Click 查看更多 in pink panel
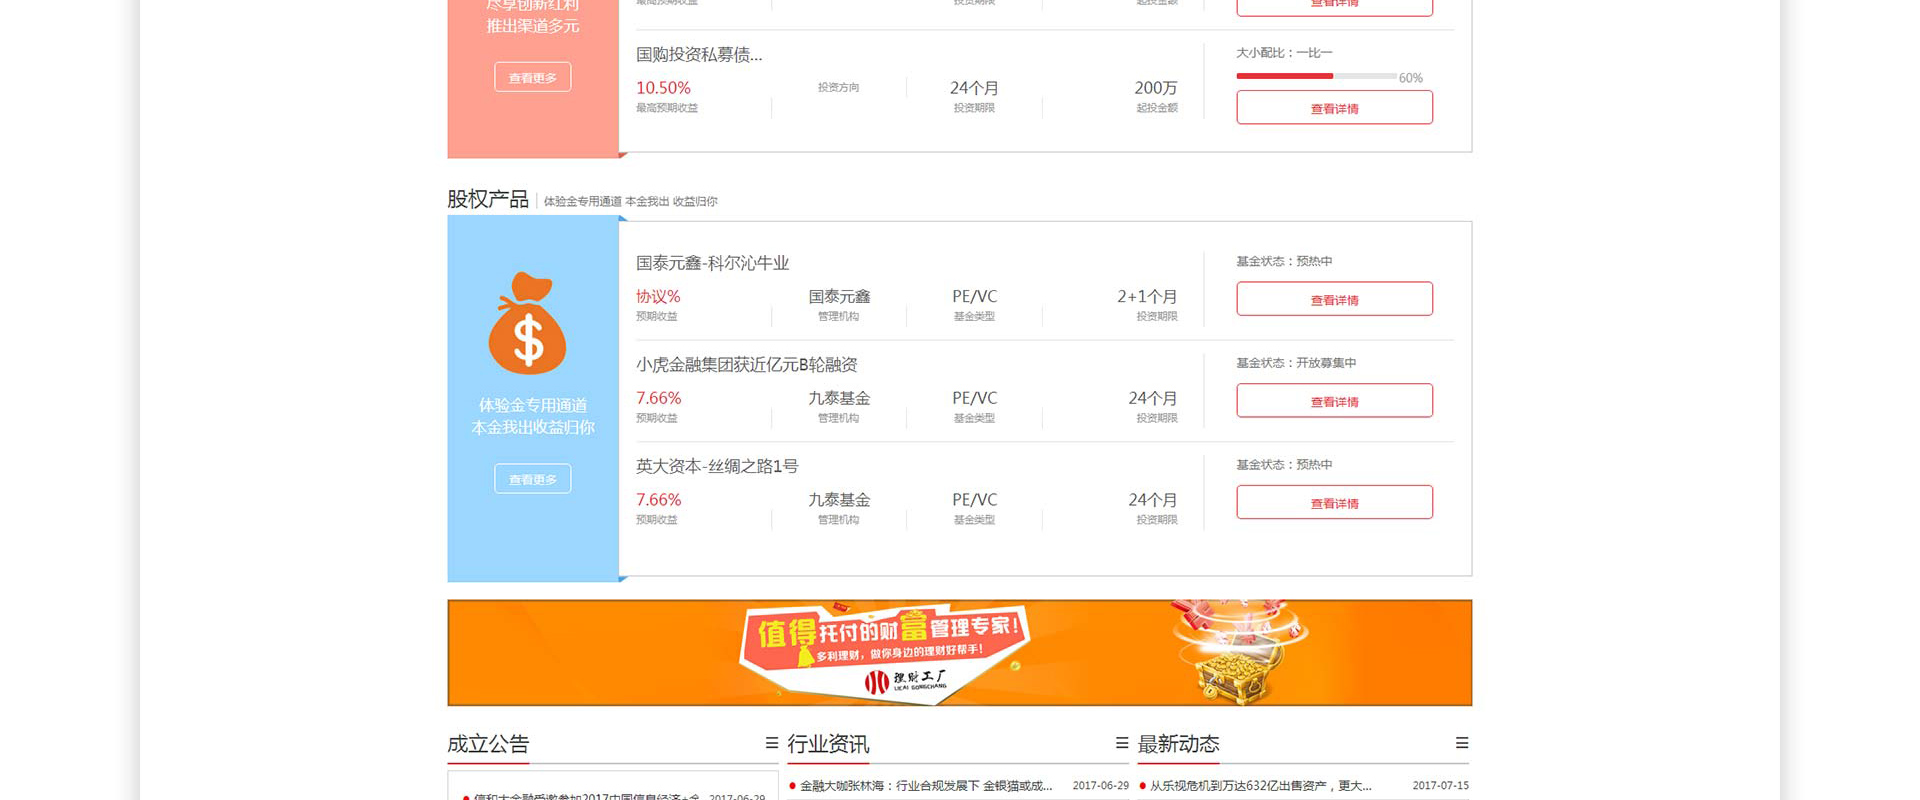Screen dimensions: 1920x800 [533, 77]
